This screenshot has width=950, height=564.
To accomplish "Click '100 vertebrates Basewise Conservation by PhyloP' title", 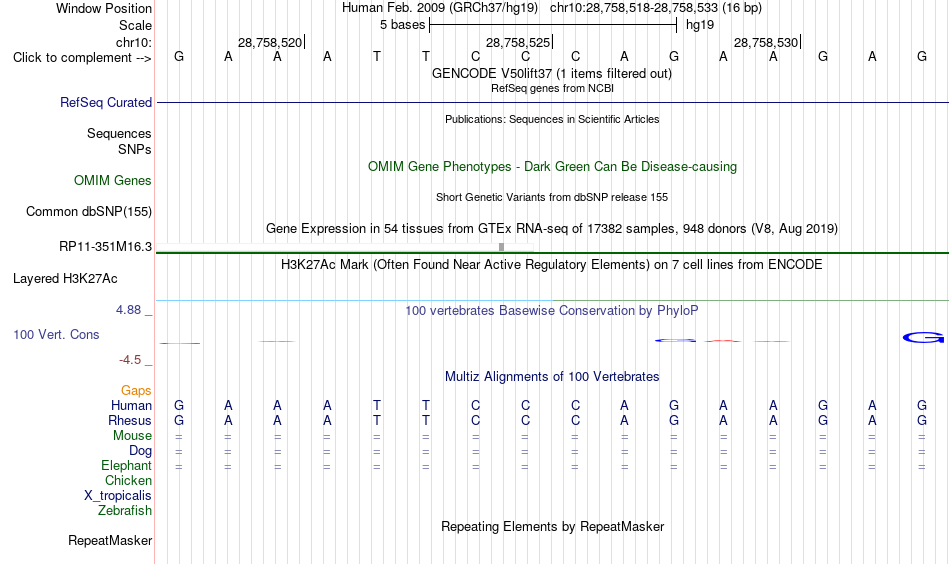I will (x=552, y=311).
